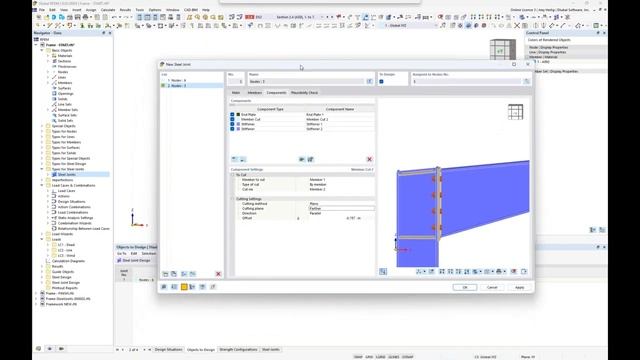Switch to the Members tab
640x360 pixels.
(255, 93)
